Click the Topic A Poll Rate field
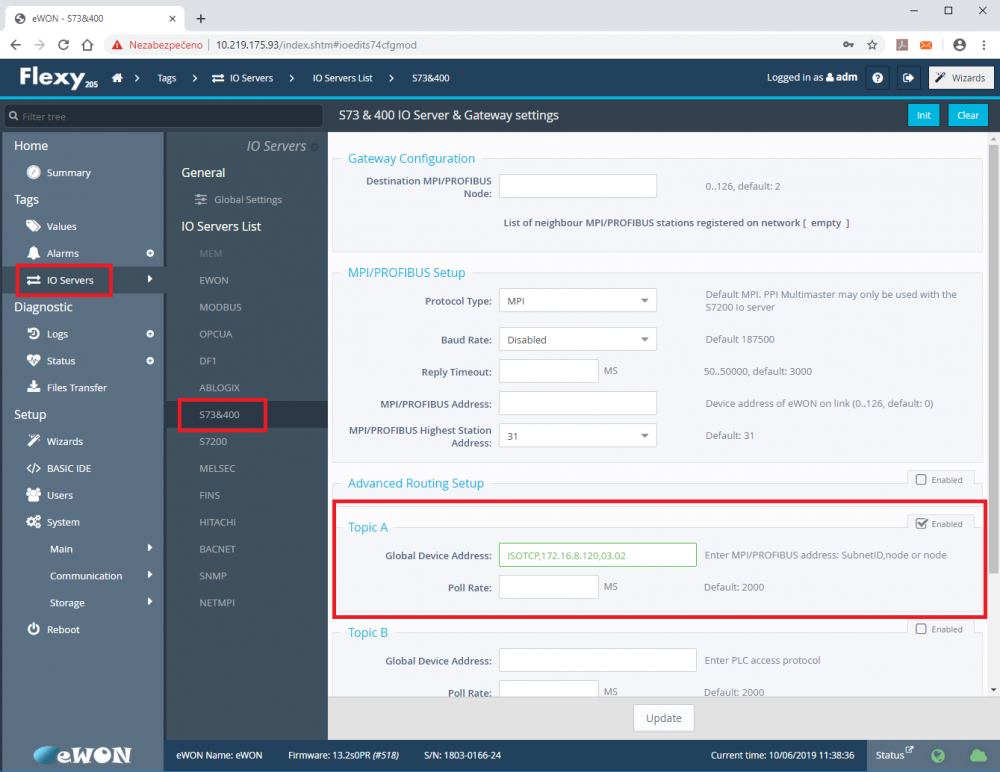 548,586
